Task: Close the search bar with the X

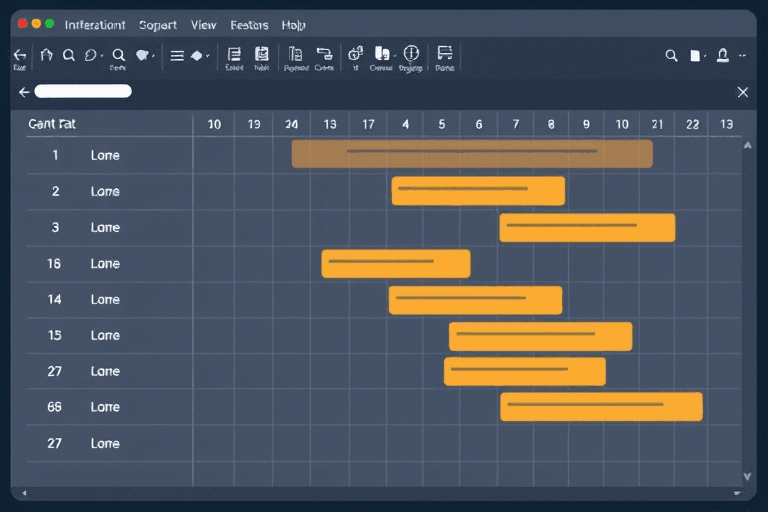Action: pyautogui.click(x=742, y=92)
